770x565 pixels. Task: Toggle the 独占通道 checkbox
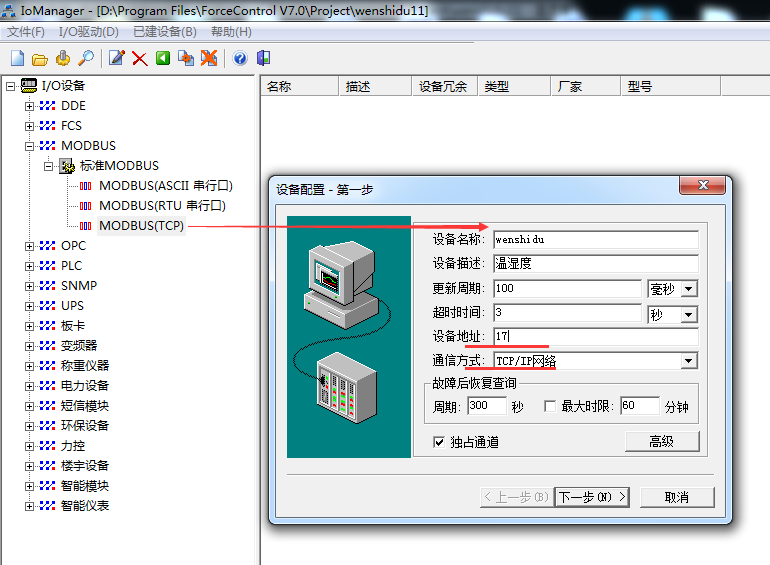[439, 442]
